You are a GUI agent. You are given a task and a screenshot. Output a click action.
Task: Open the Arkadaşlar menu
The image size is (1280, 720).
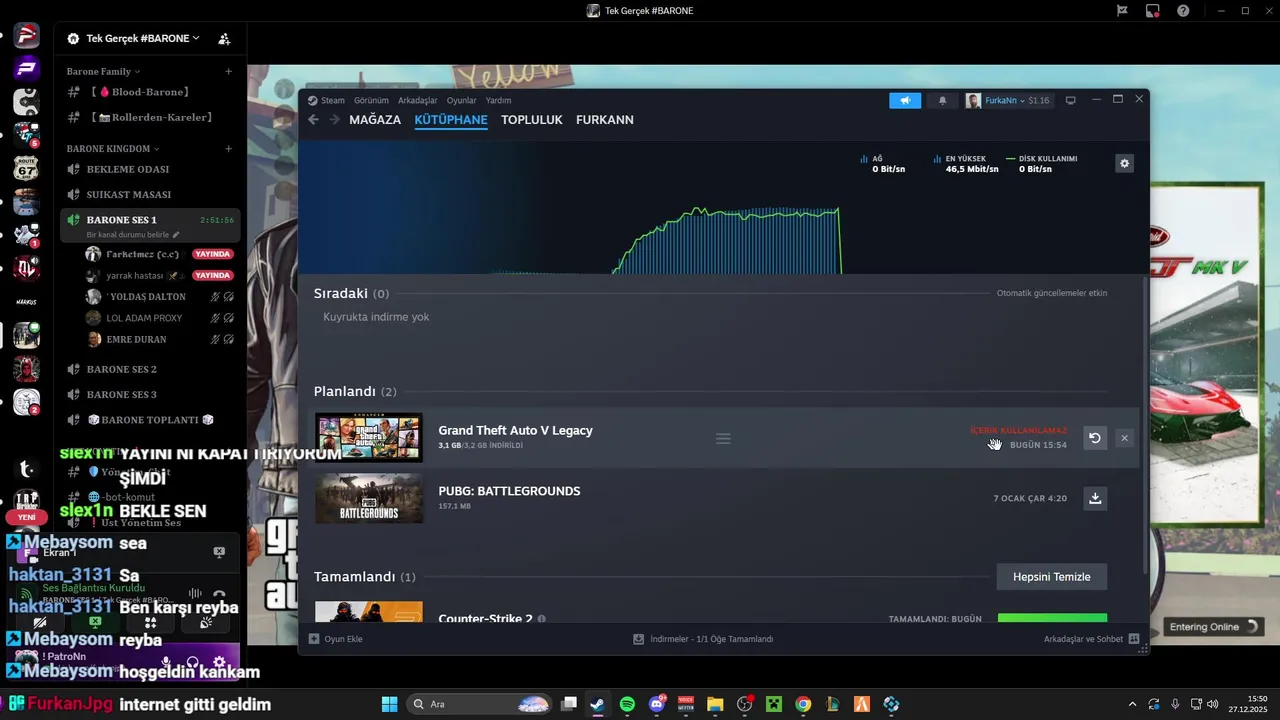418,100
